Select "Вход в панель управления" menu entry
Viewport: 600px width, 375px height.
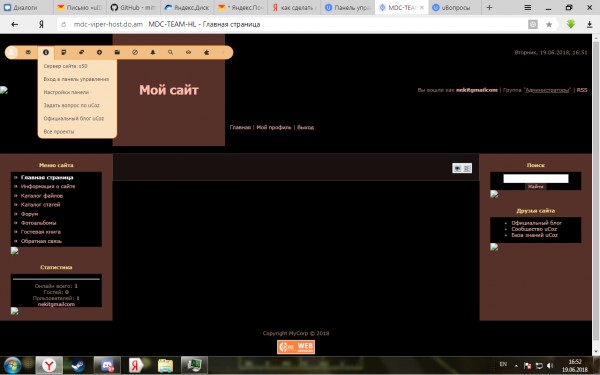[76, 79]
